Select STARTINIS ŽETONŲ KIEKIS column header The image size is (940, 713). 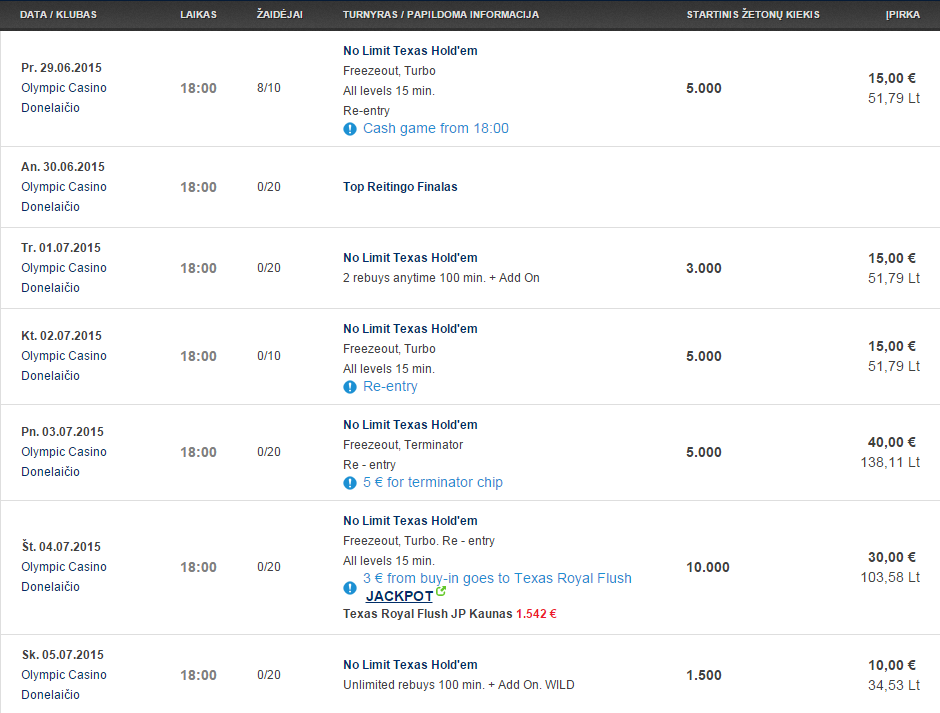pyautogui.click(x=753, y=14)
